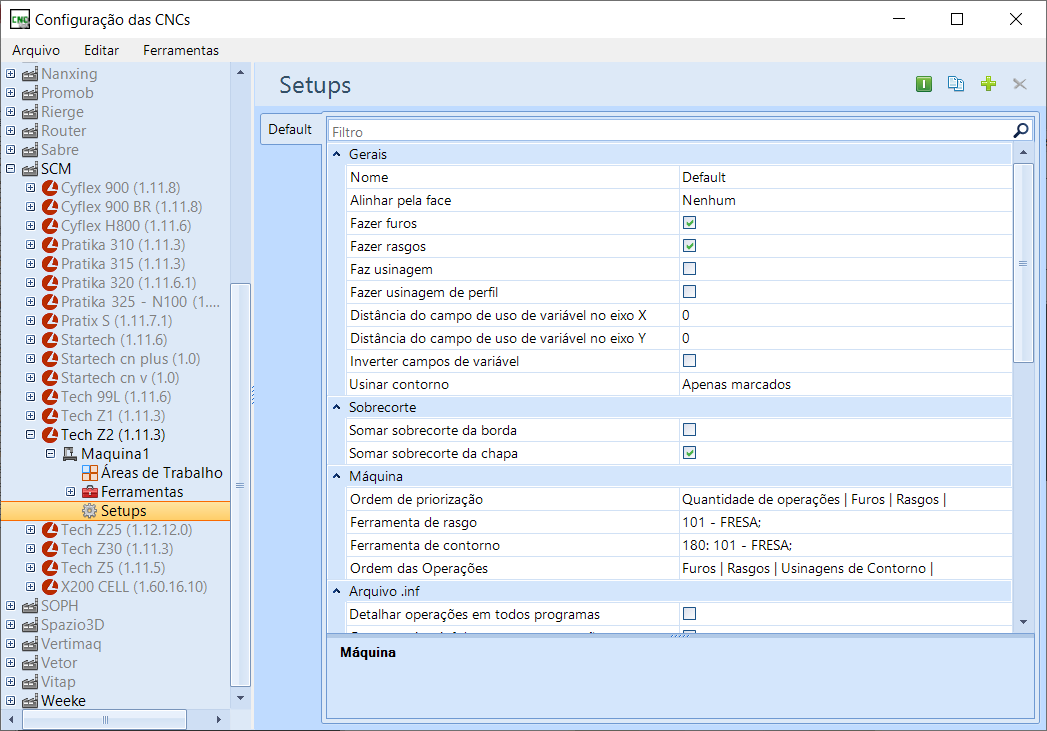The height and width of the screenshot is (731, 1047).
Task: Click the copy setup icon
Action: point(956,84)
